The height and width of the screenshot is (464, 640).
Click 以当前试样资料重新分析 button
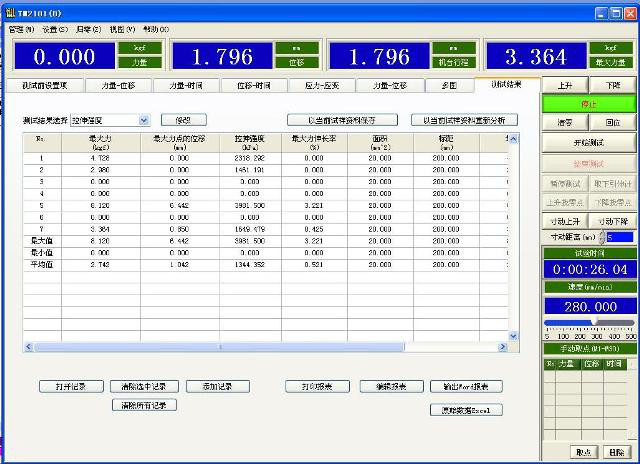point(464,120)
